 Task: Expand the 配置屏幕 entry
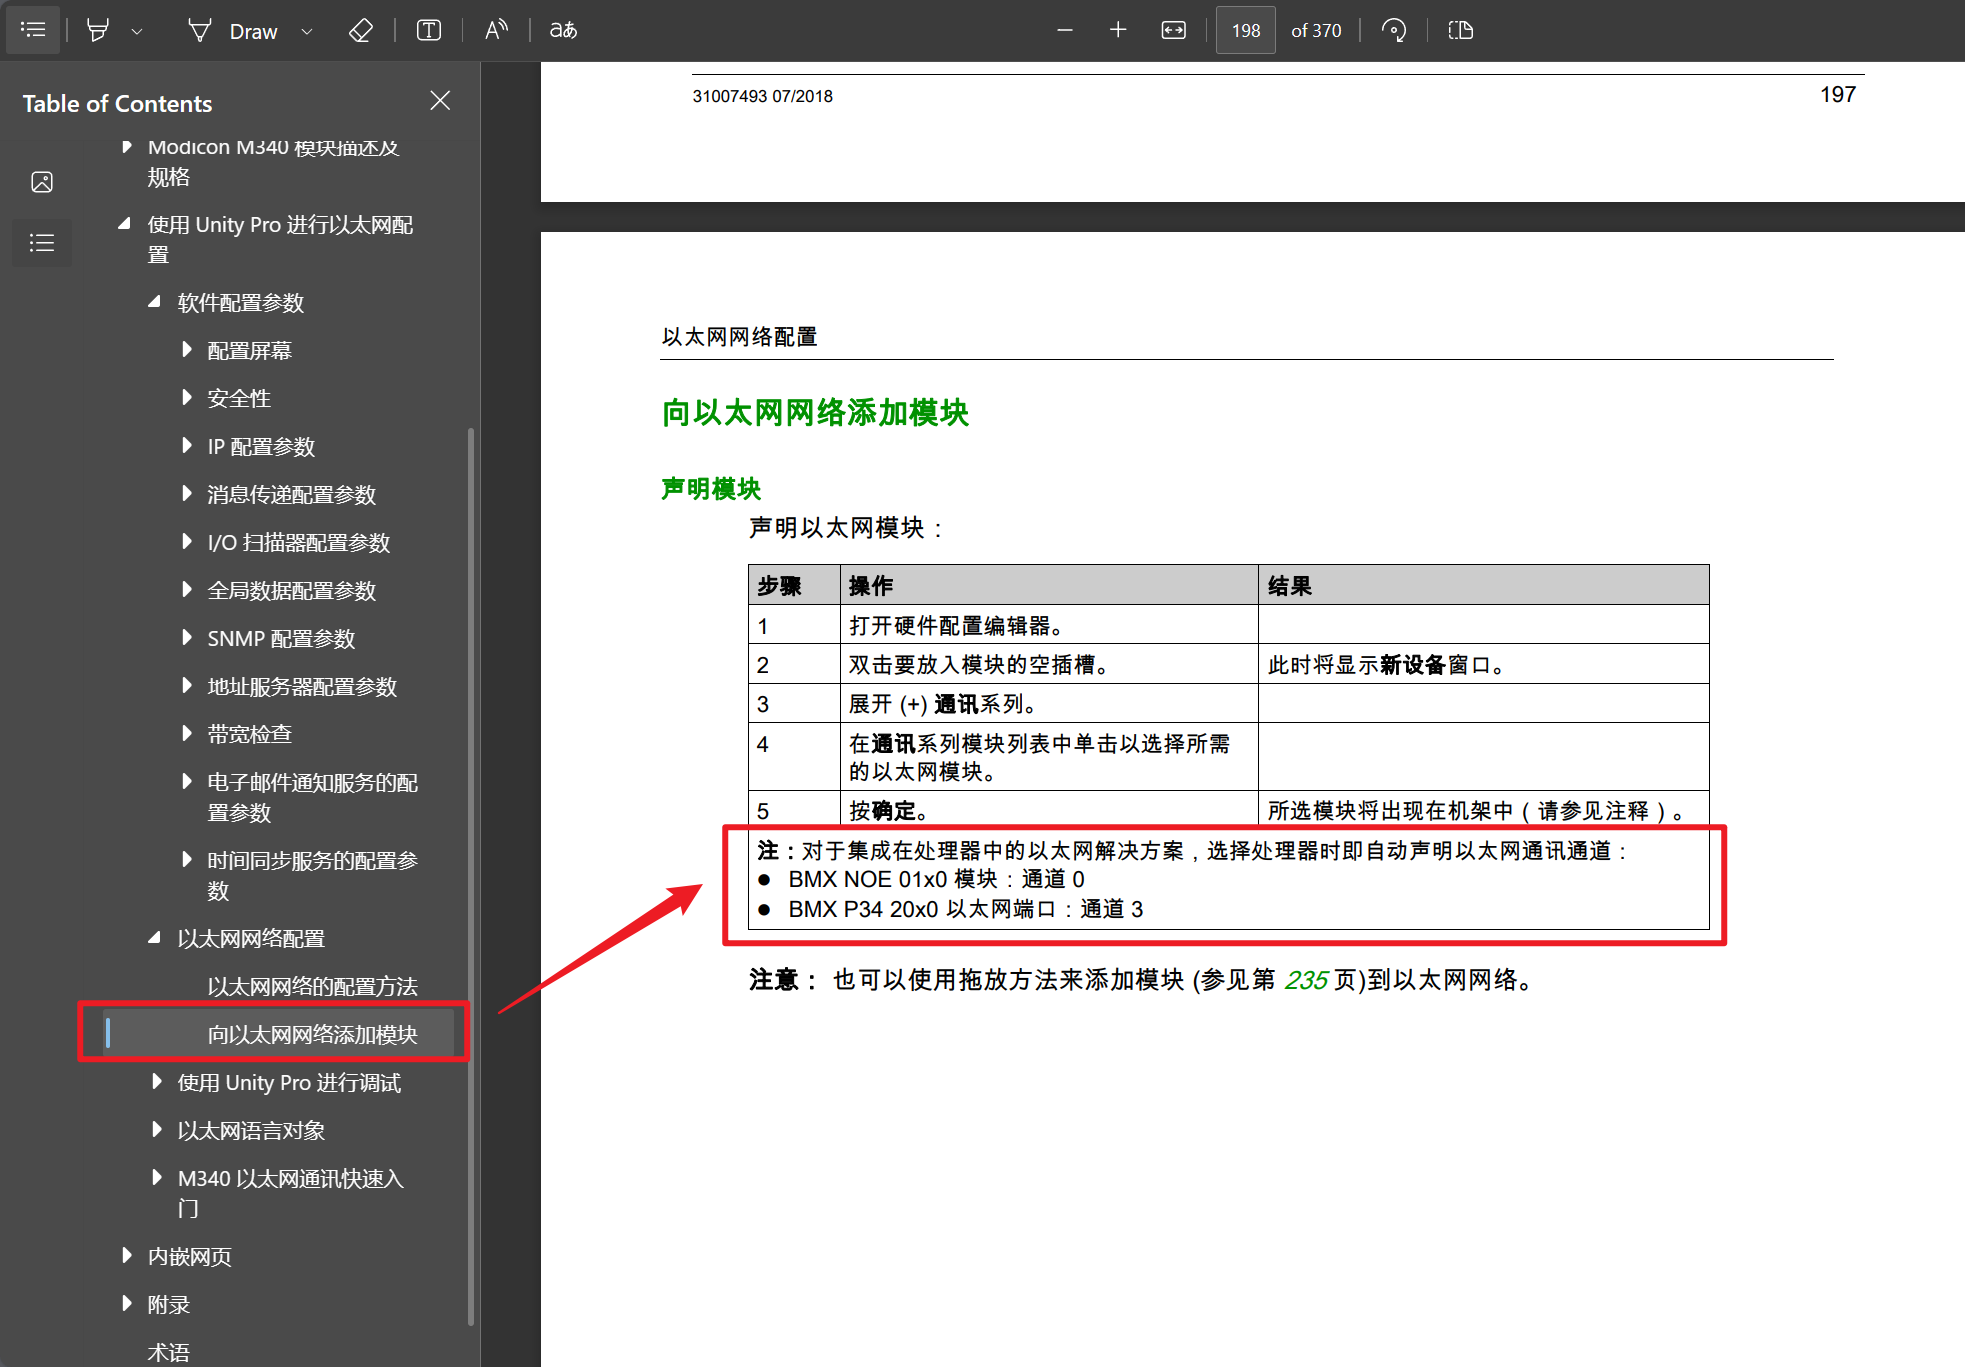click(186, 349)
